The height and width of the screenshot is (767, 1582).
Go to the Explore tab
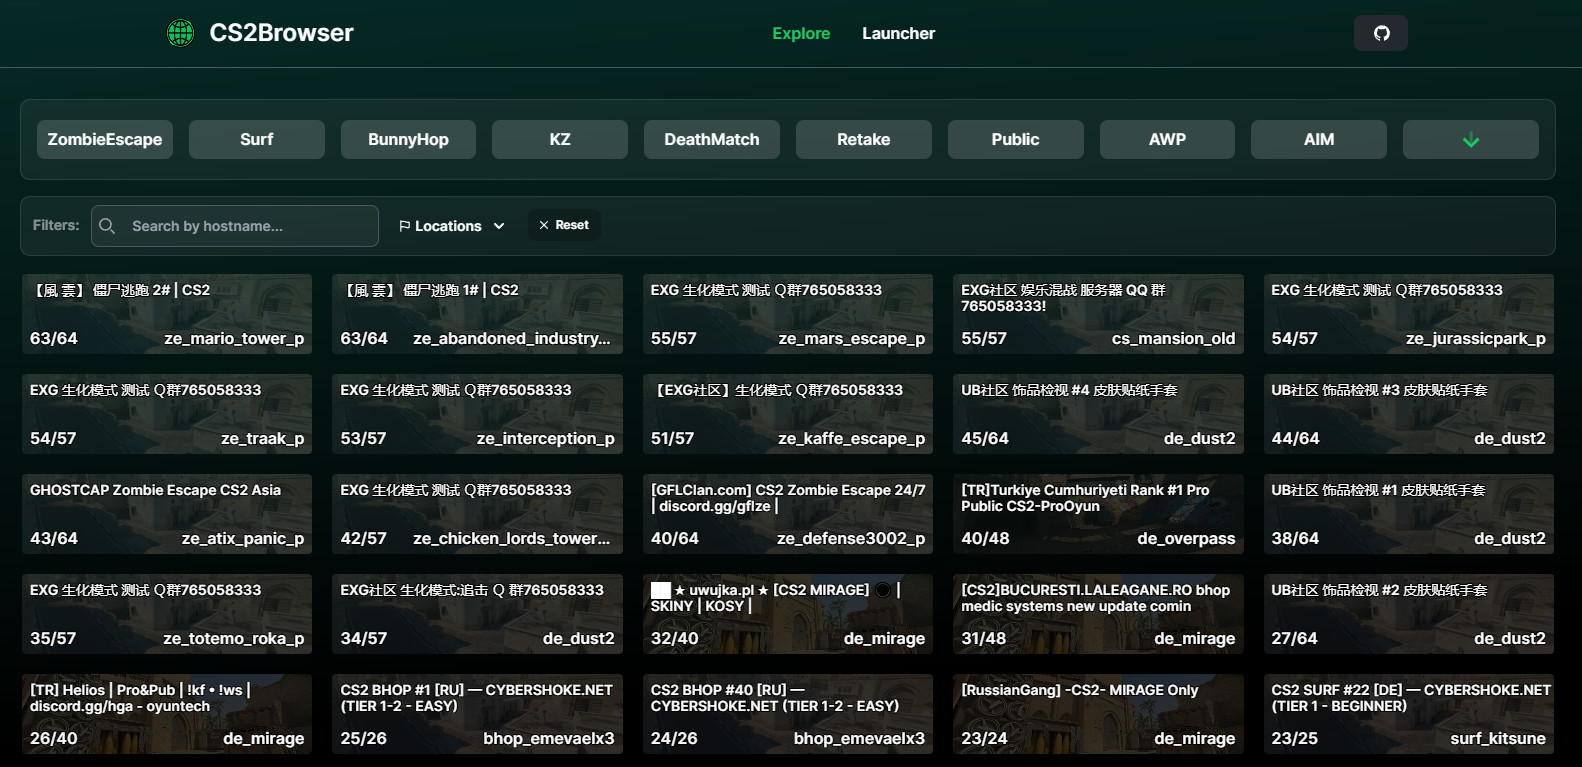pyautogui.click(x=800, y=33)
